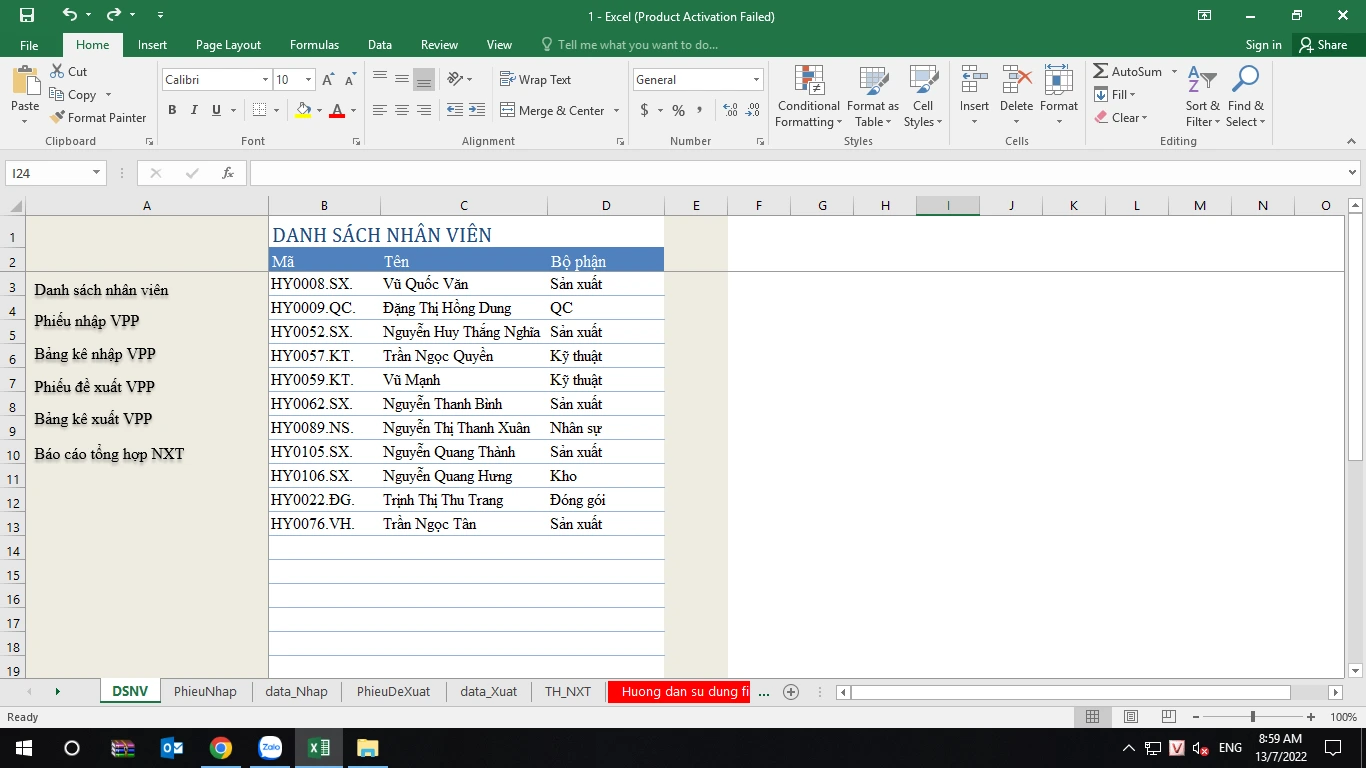Image resolution: width=1366 pixels, height=768 pixels.
Task: Click the Insert Function fx icon
Action: click(228, 173)
